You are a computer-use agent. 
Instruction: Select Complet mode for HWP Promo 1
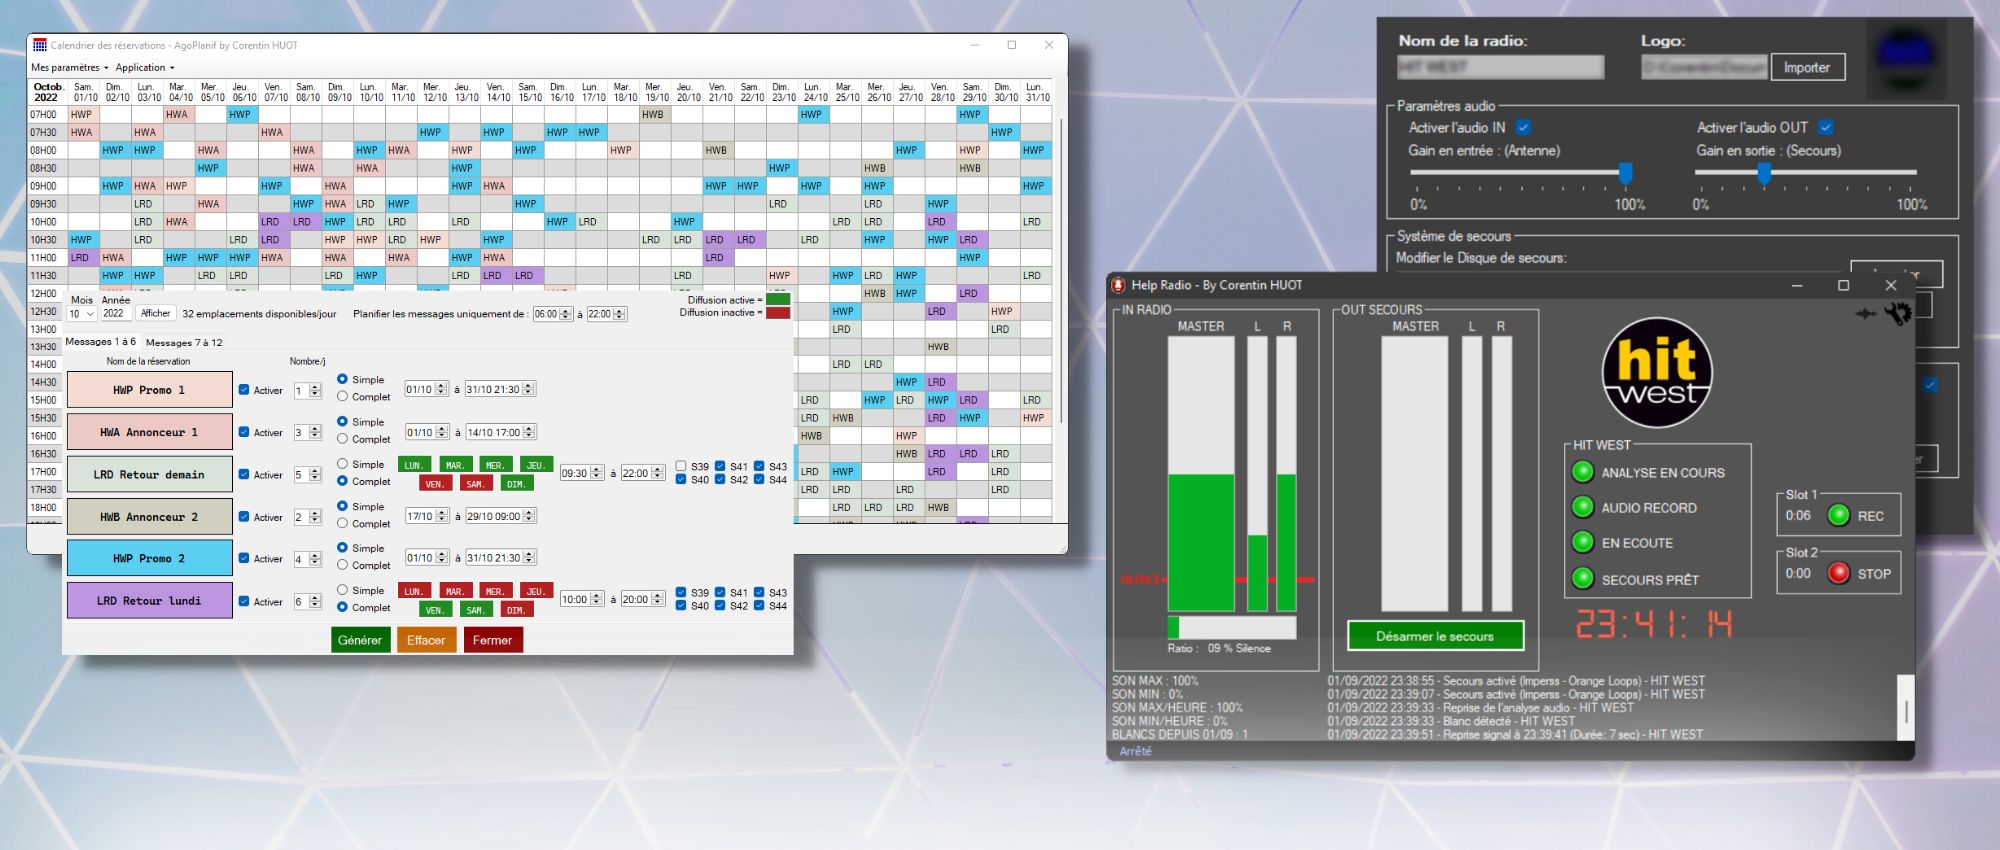coord(342,397)
